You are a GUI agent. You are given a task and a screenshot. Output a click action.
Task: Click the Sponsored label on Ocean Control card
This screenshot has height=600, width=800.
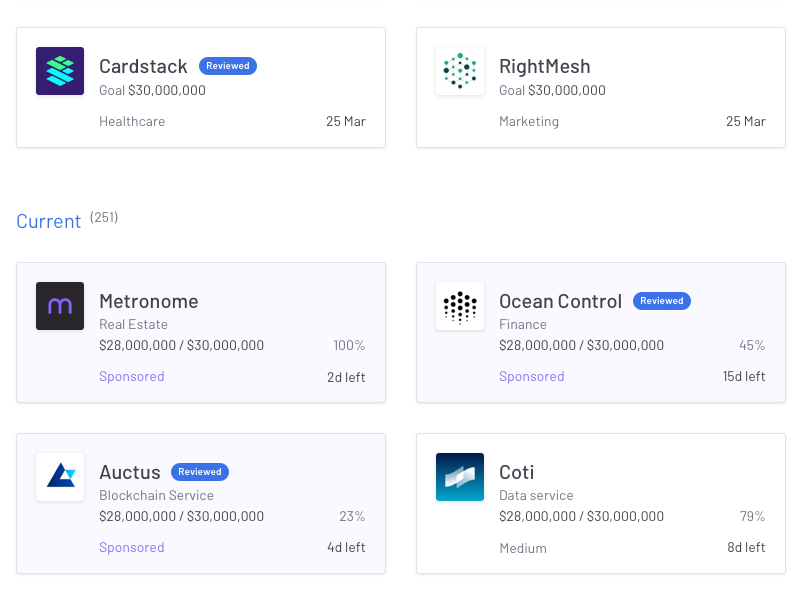coord(531,377)
